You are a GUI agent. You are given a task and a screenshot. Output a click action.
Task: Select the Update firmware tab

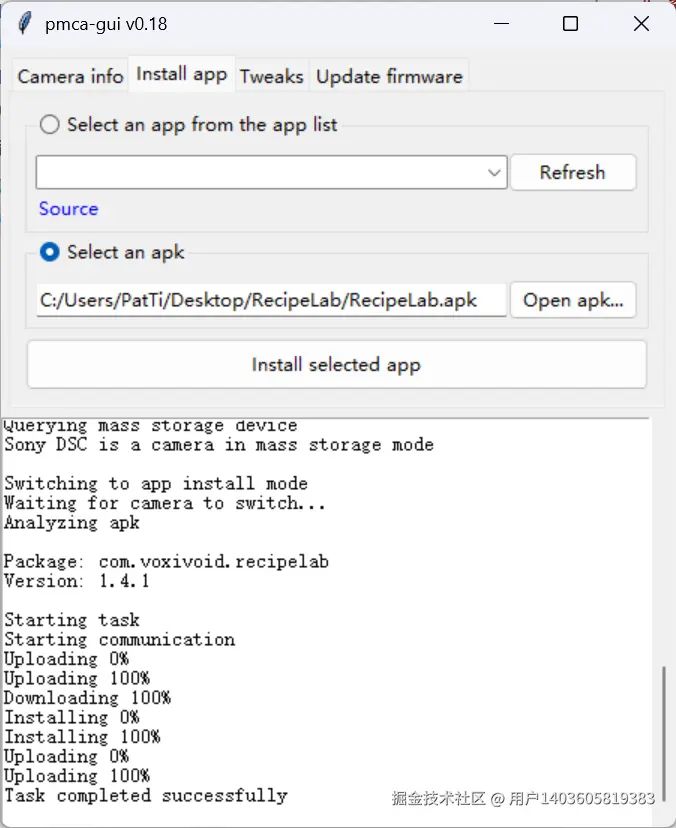tap(389, 77)
